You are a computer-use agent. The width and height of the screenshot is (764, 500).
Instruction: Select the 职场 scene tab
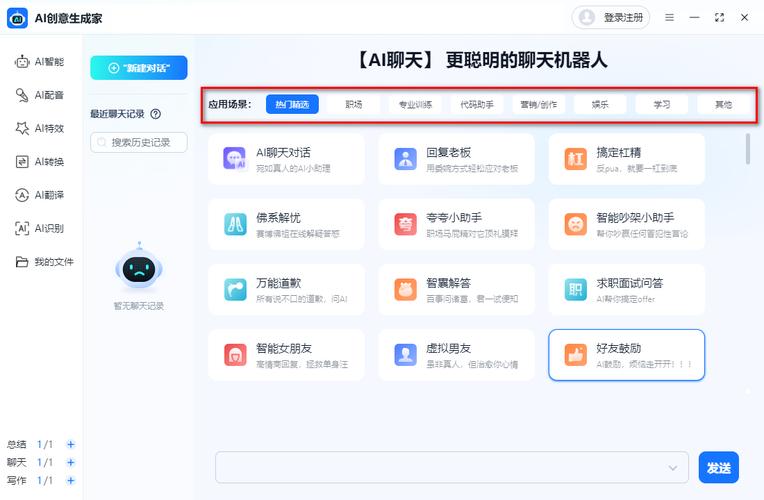(354, 104)
